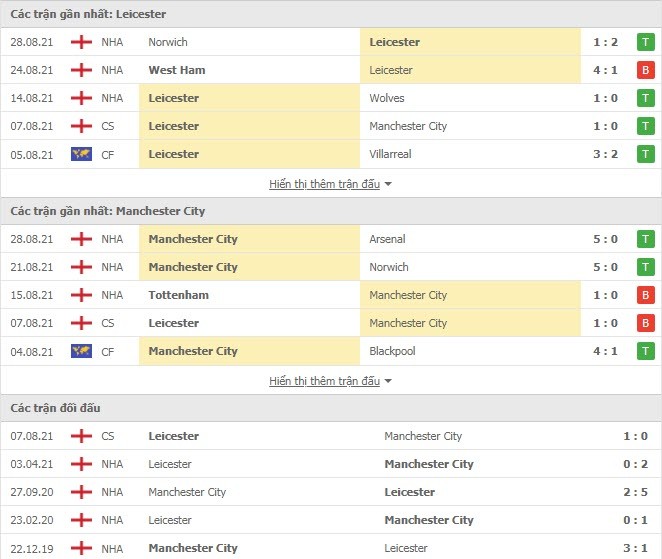The image size is (662, 559).
Task: Click England flag on 27.09.20 head-to-head row
Action: click(81, 492)
